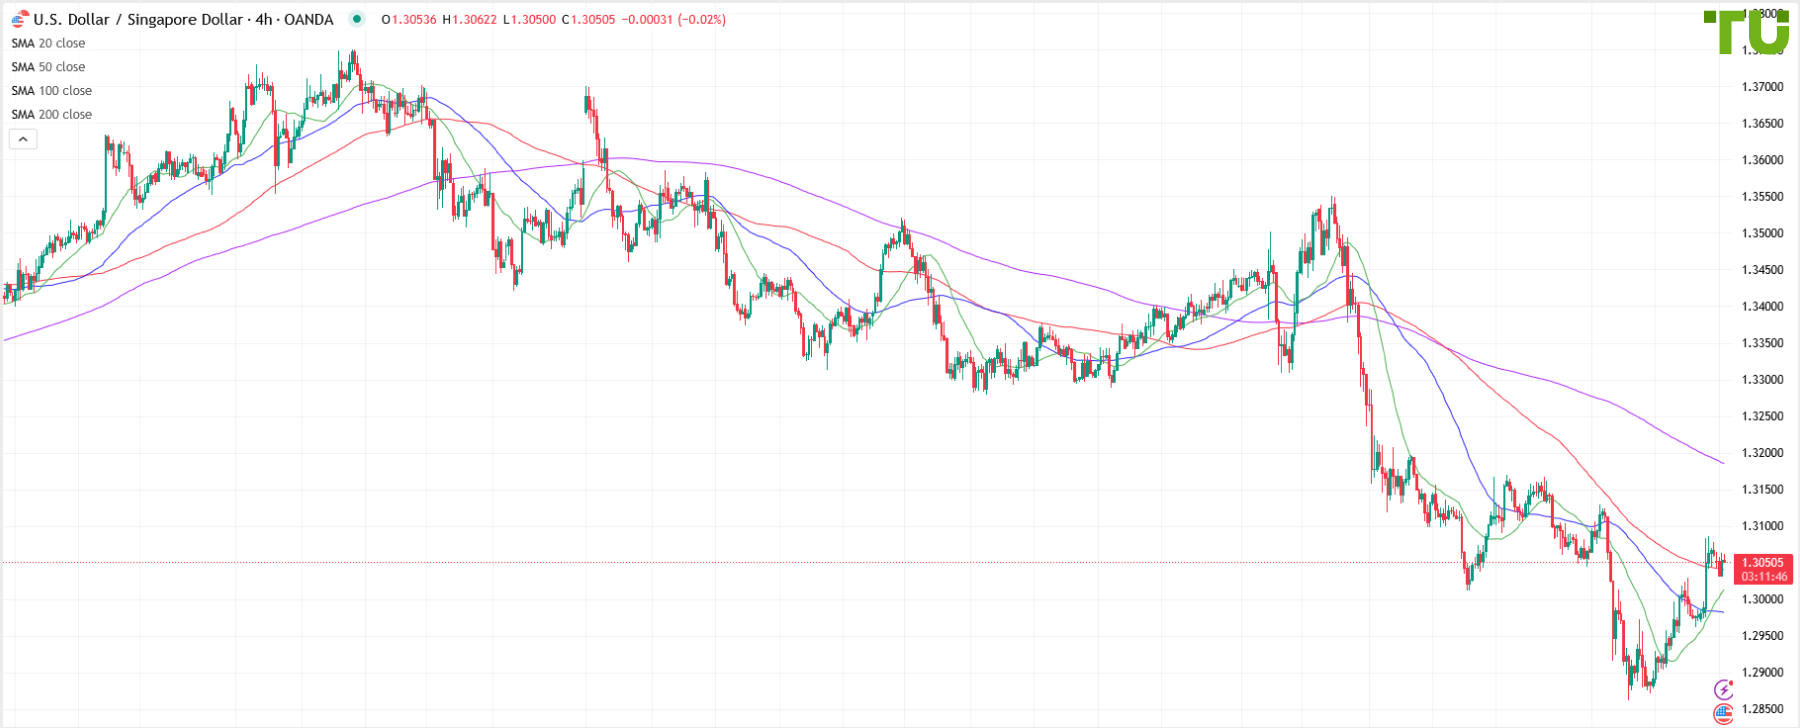Click price axis label 1.29000

pyautogui.click(x=1763, y=672)
